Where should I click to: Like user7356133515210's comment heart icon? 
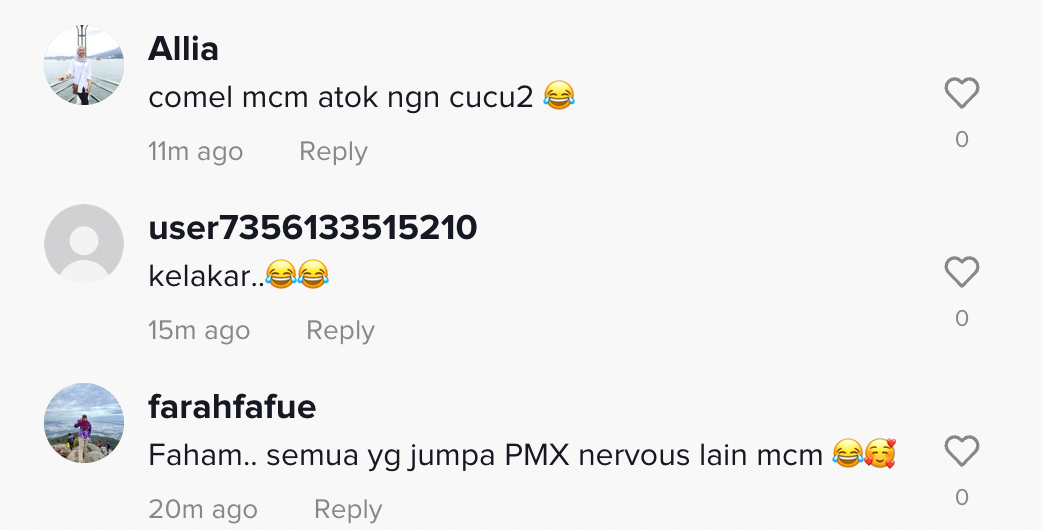pos(962,272)
